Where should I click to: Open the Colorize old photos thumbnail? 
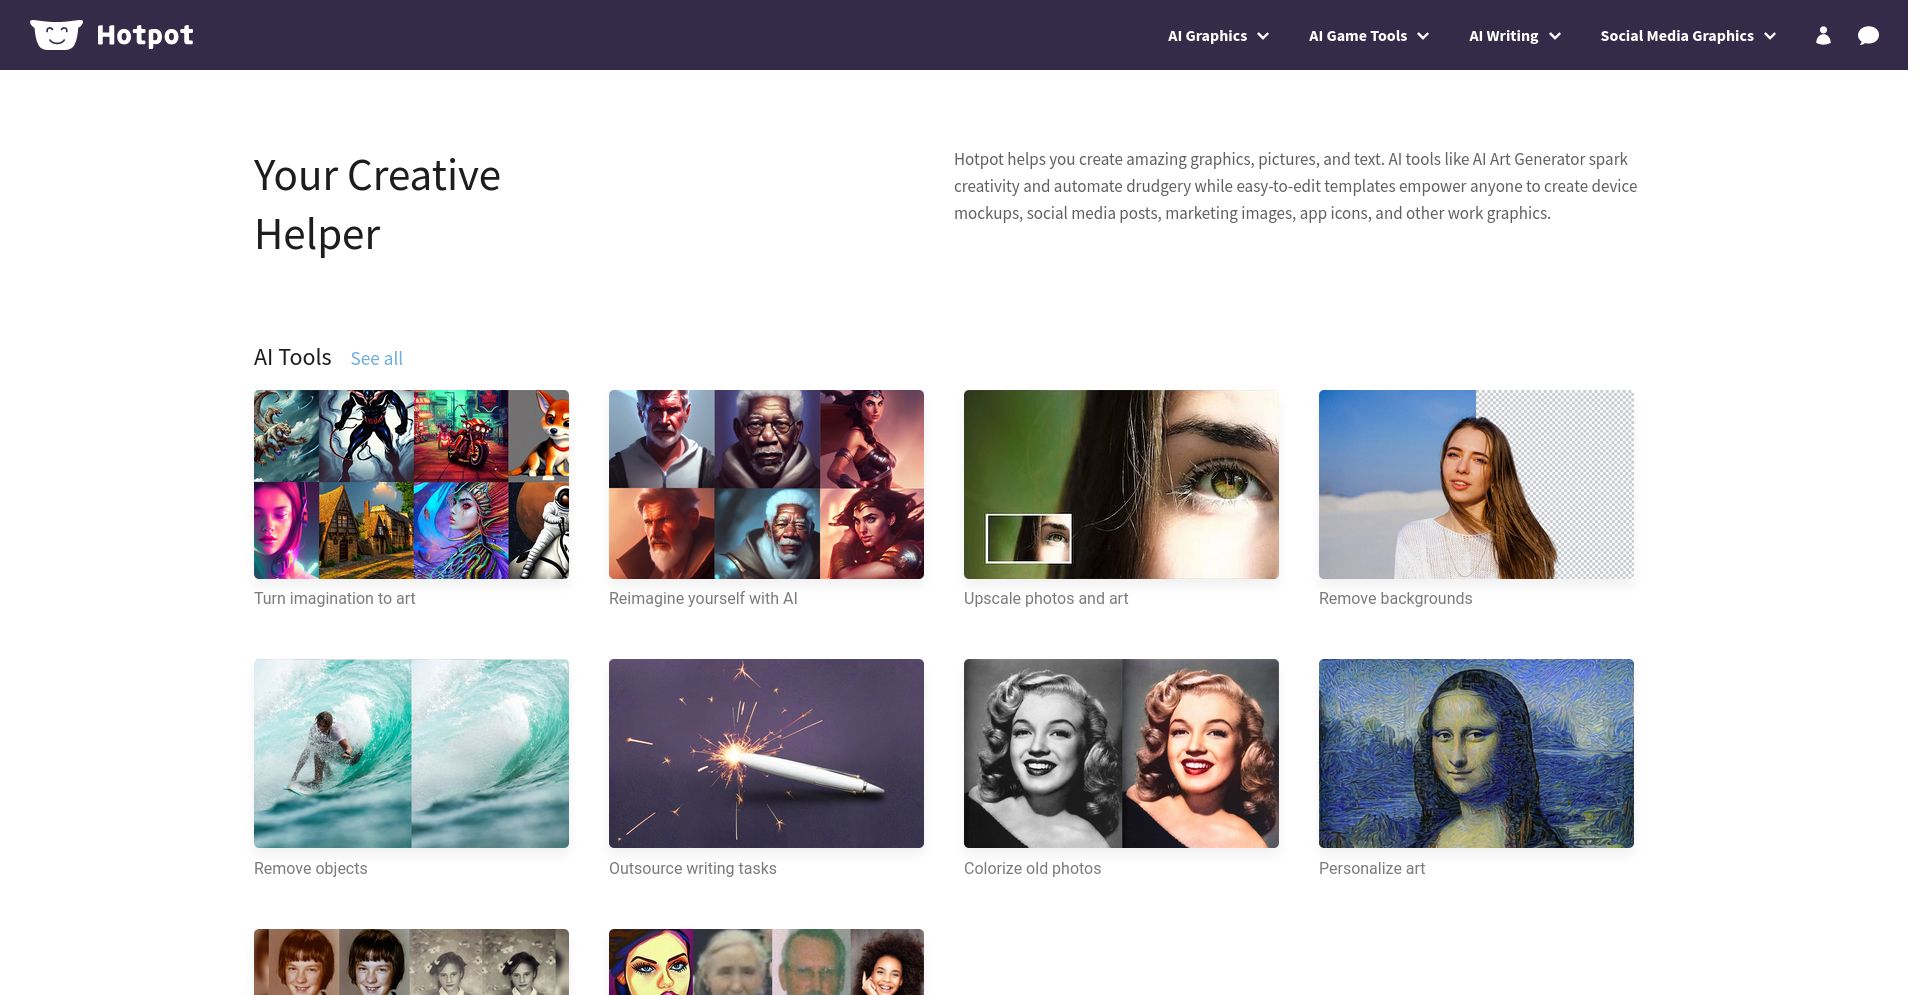click(x=1121, y=753)
